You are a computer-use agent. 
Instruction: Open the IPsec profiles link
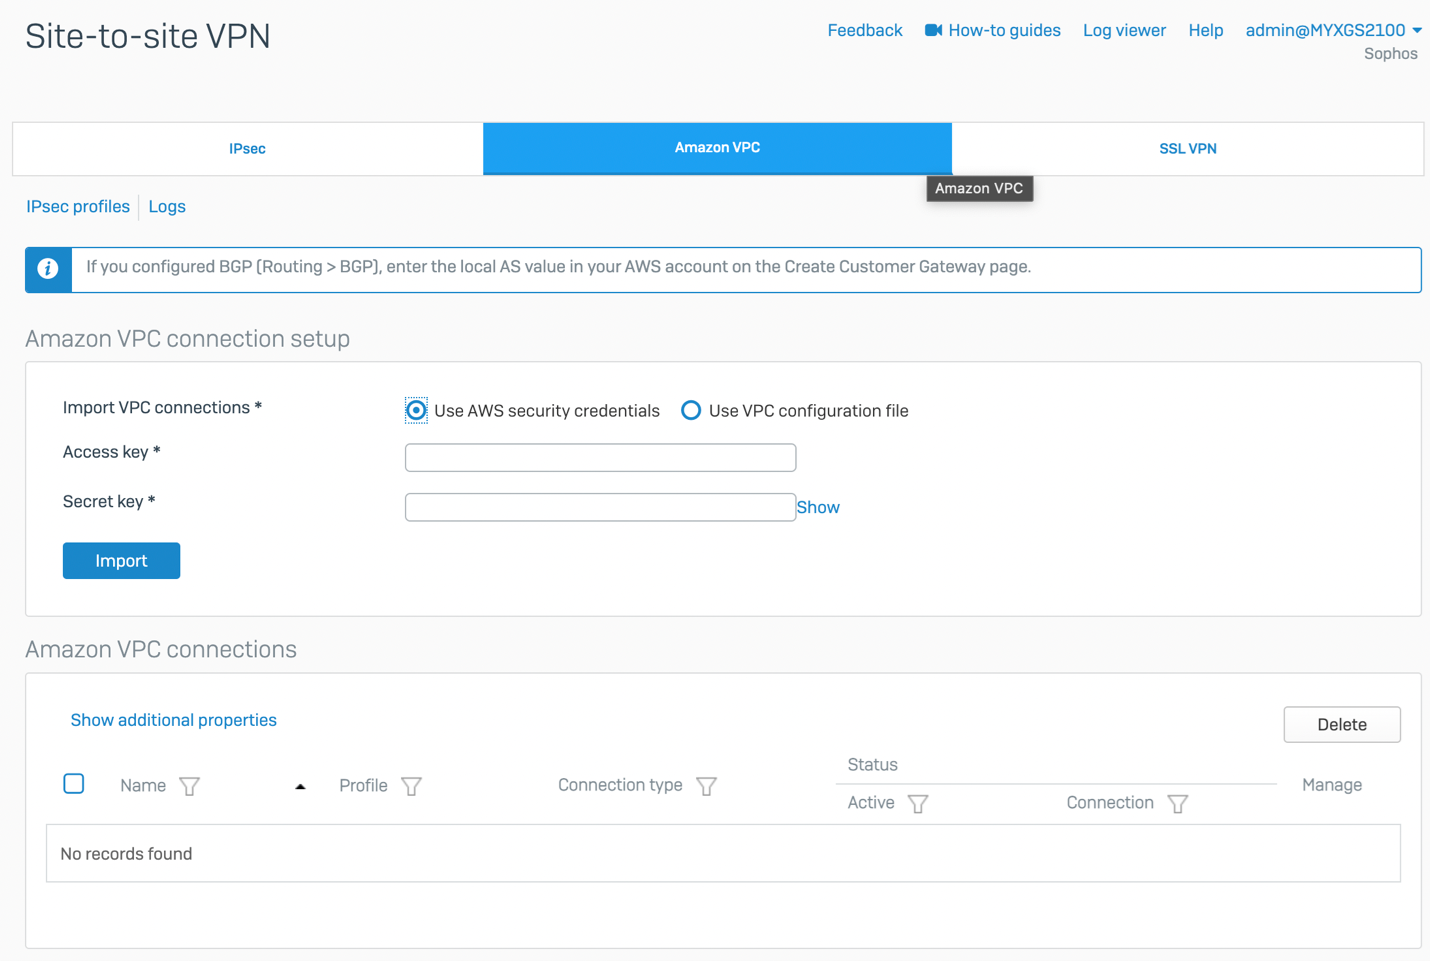pyautogui.click(x=78, y=207)
